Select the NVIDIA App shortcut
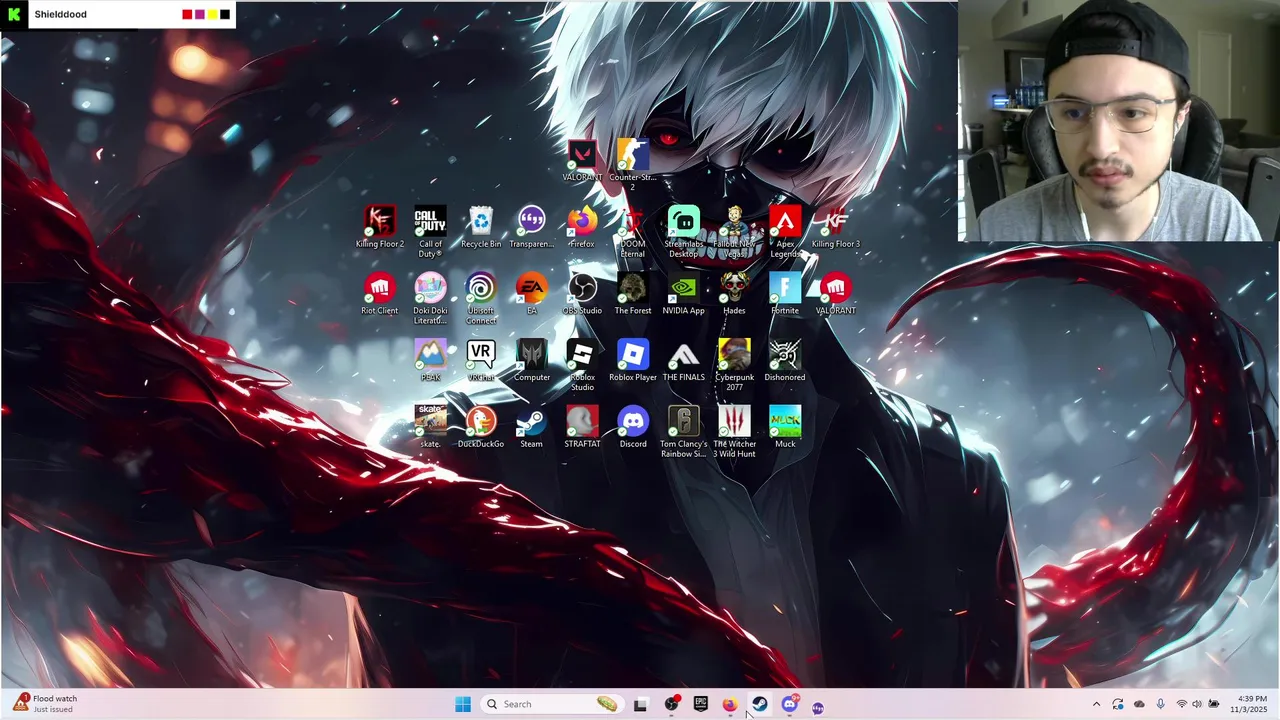1280x720 pixels. click(684, 295)
